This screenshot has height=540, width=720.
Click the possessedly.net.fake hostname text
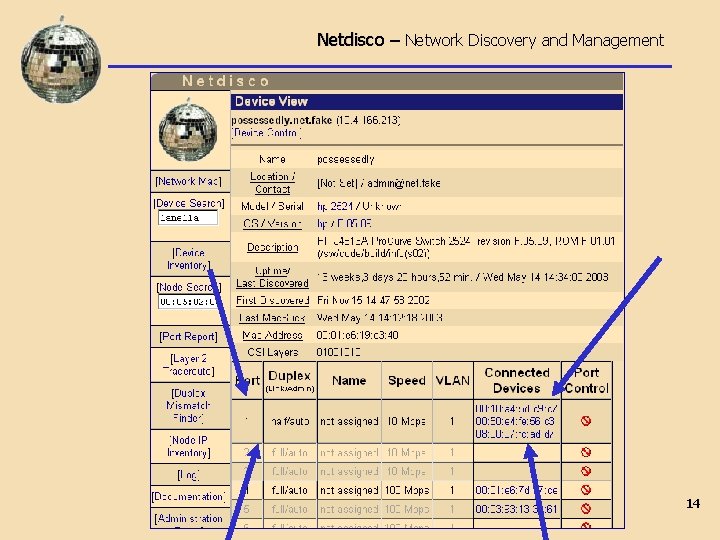(x=281, y=120)
